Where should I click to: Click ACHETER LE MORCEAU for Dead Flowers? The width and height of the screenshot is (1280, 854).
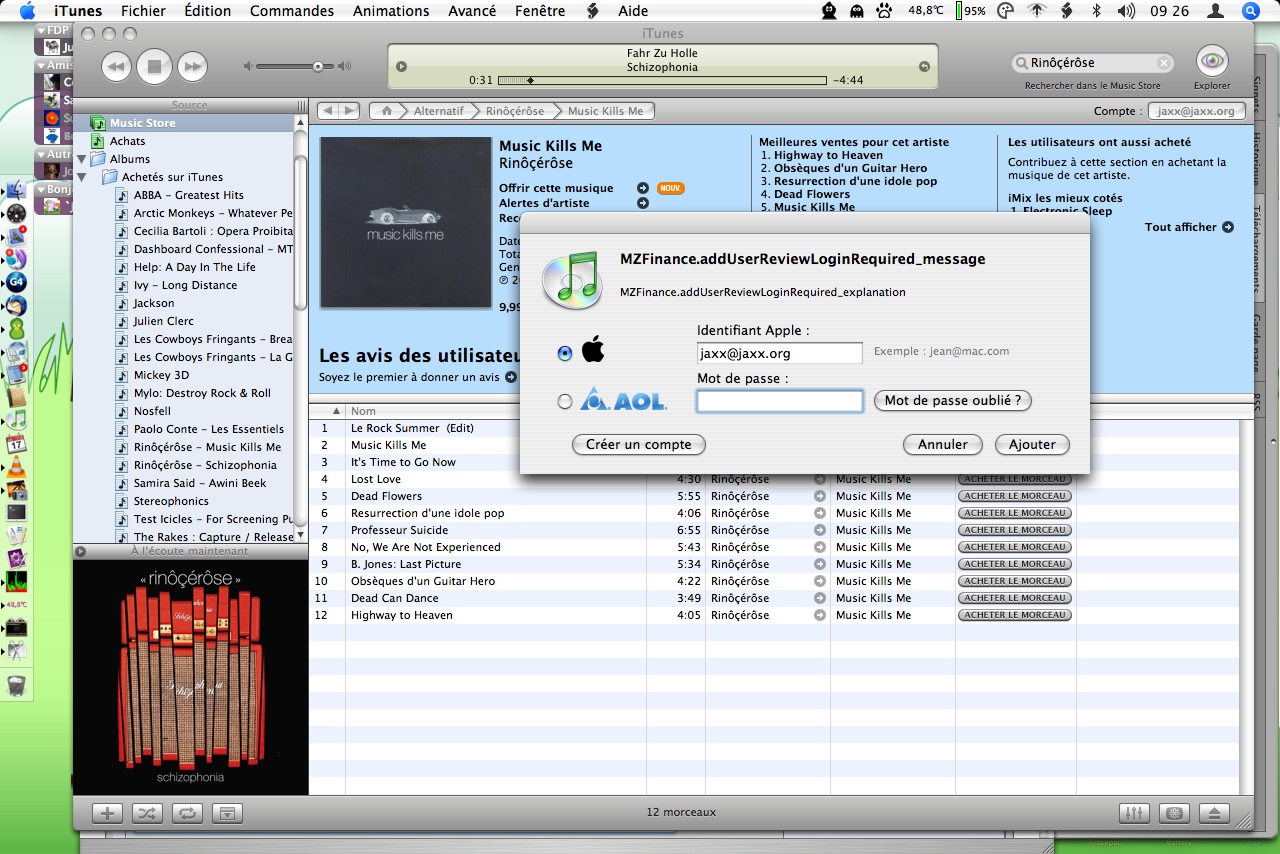click(1014, 496)
